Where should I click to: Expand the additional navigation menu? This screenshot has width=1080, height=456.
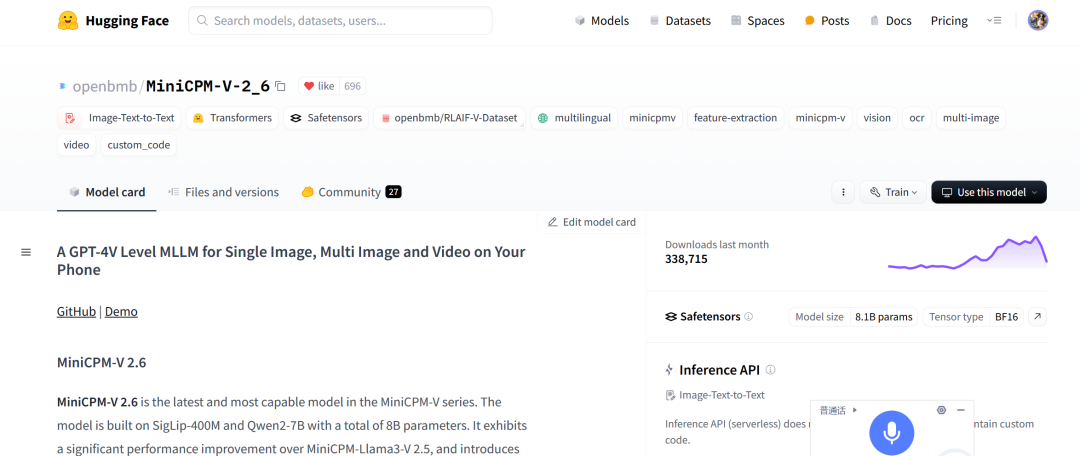pyautogui.click(x=994, y=20)
